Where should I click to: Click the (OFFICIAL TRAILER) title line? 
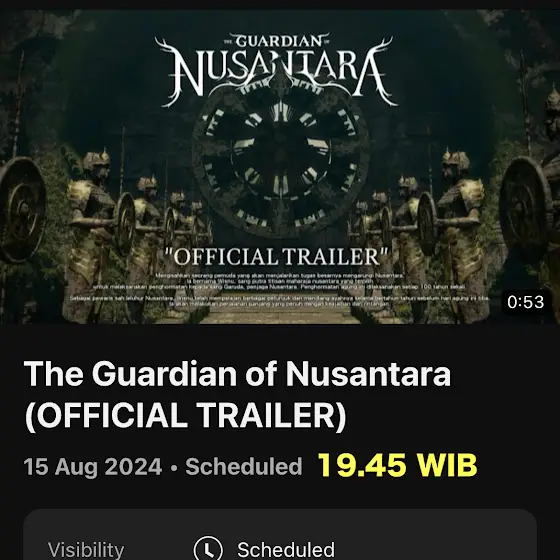pyautogui.click(x=185, y=415)
